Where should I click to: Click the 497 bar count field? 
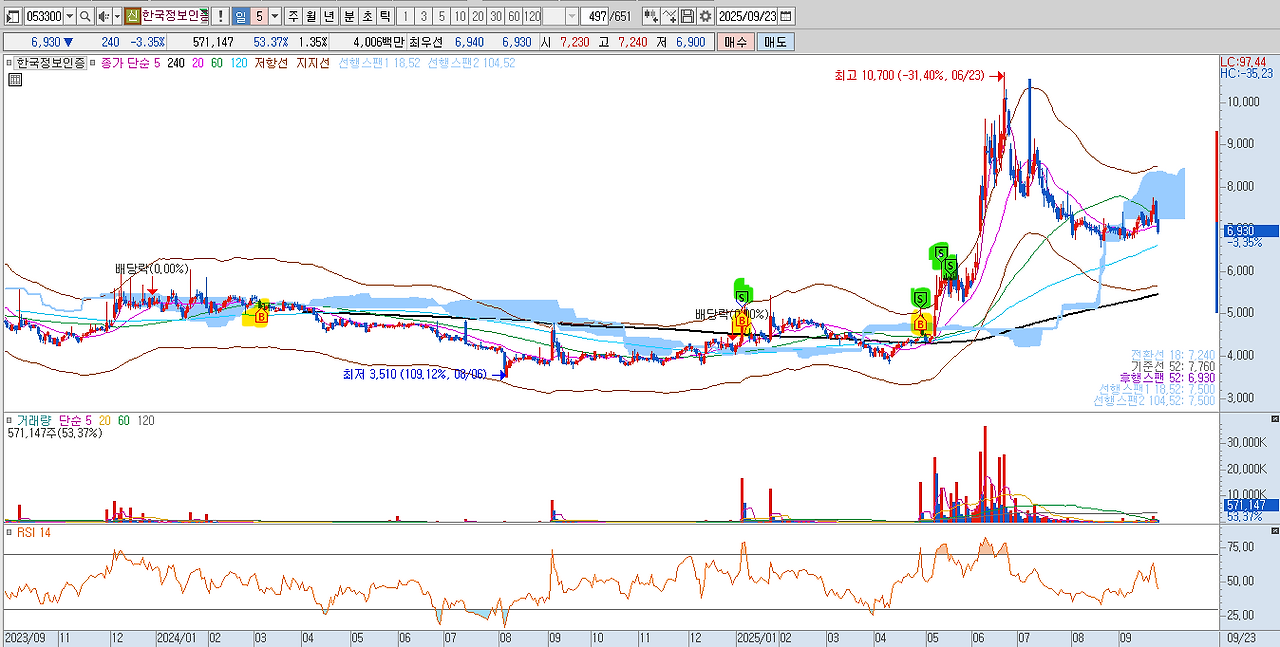click(x=596, y=16)
